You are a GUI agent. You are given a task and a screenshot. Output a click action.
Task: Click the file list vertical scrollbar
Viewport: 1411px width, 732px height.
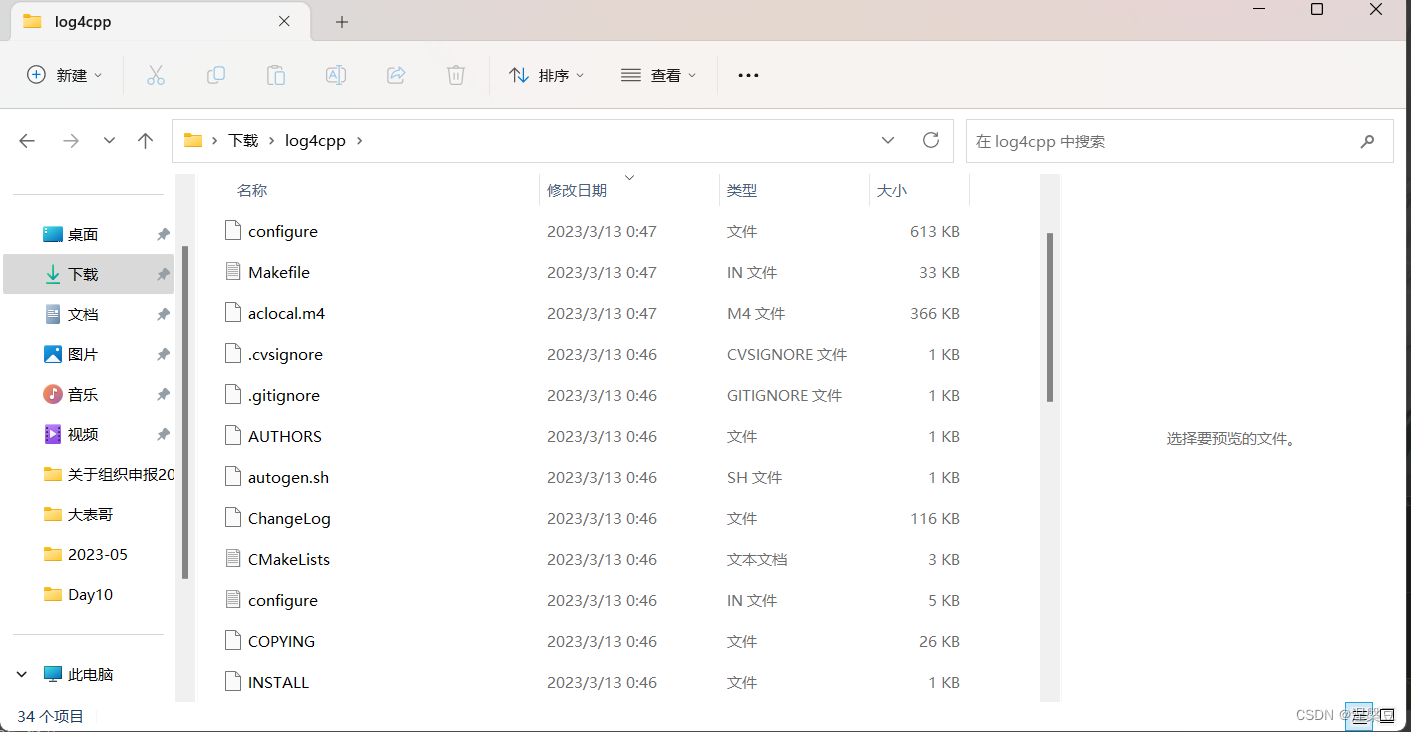tap(1049, 317)
